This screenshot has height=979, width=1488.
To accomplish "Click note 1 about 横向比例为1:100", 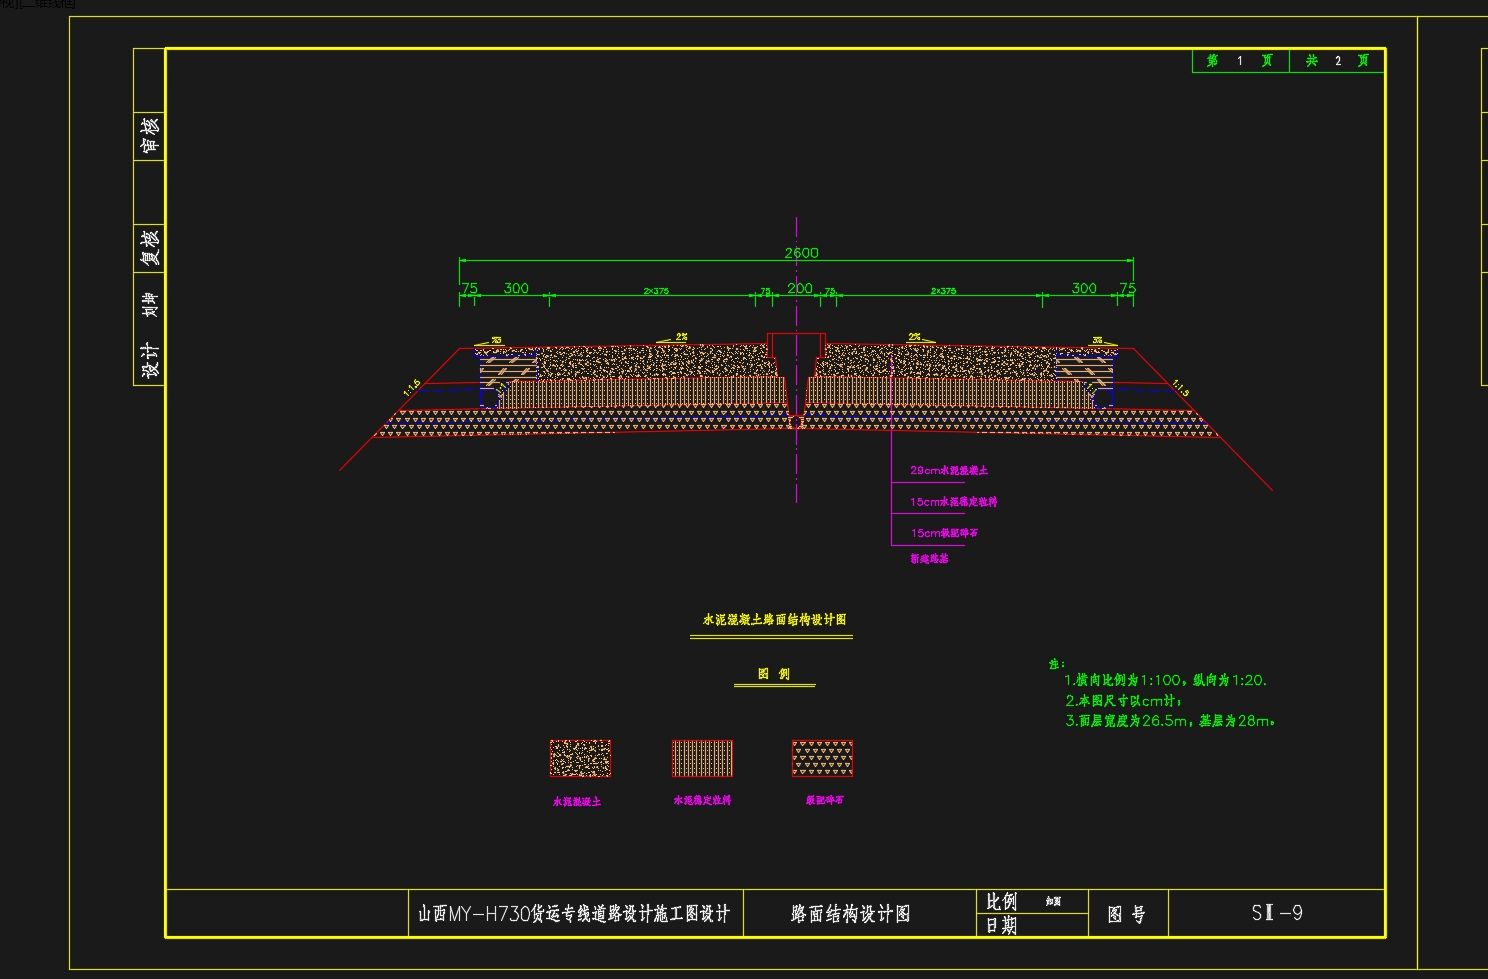I will [x=1165, y=680].
